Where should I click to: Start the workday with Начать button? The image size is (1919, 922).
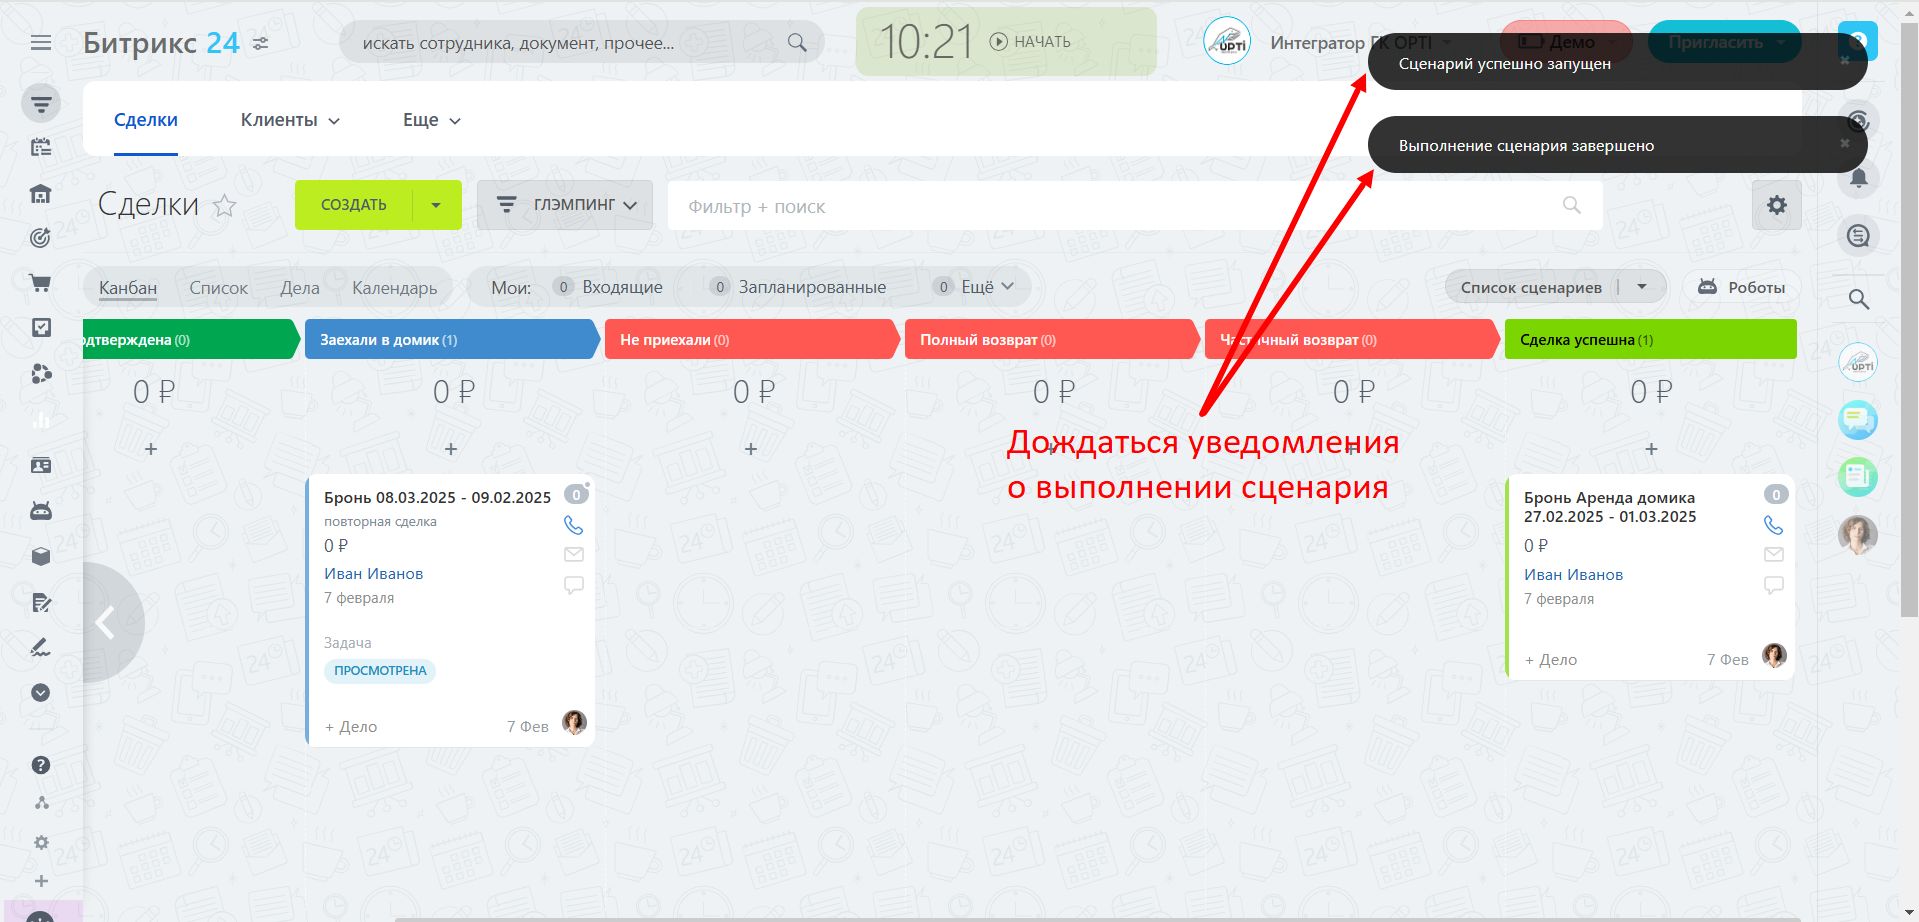coord(1030,42)
